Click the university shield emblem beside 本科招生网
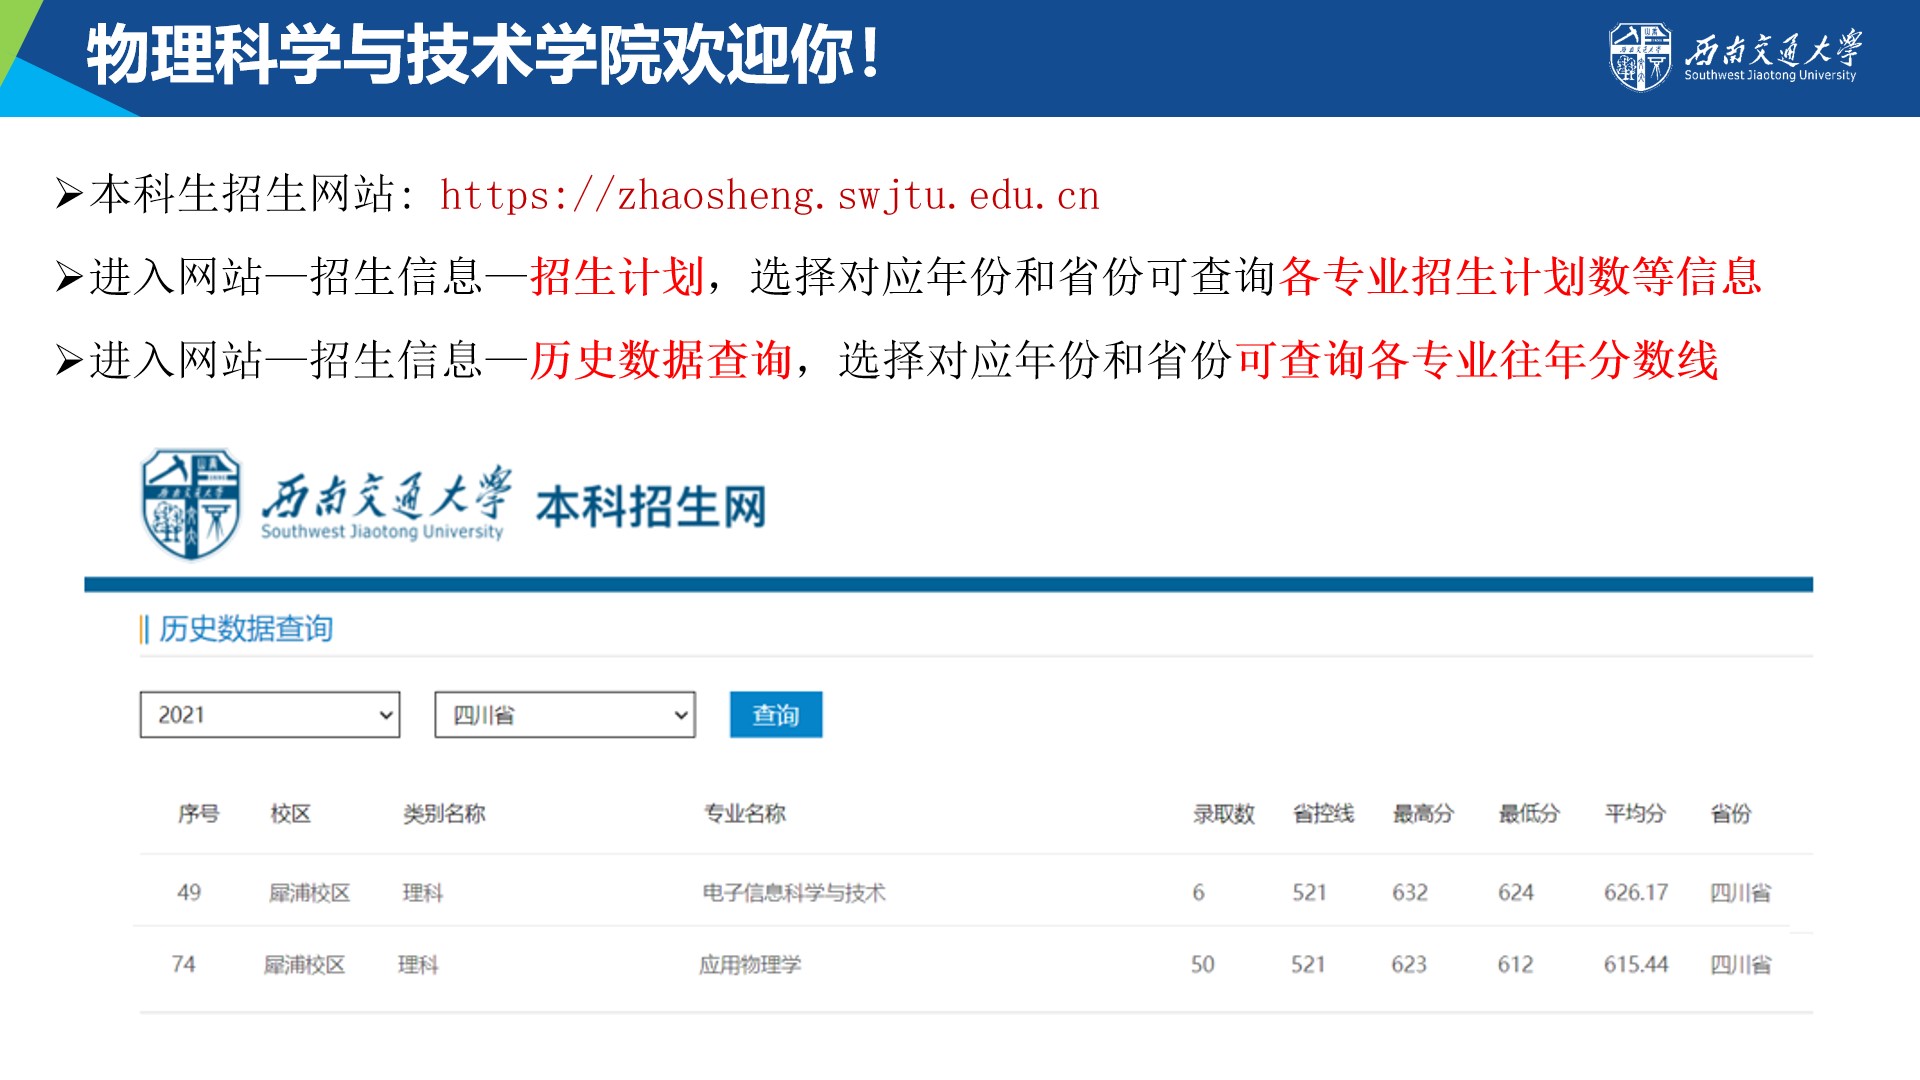The height and width of the screenshot is (1080, 1920). point(190,503)
